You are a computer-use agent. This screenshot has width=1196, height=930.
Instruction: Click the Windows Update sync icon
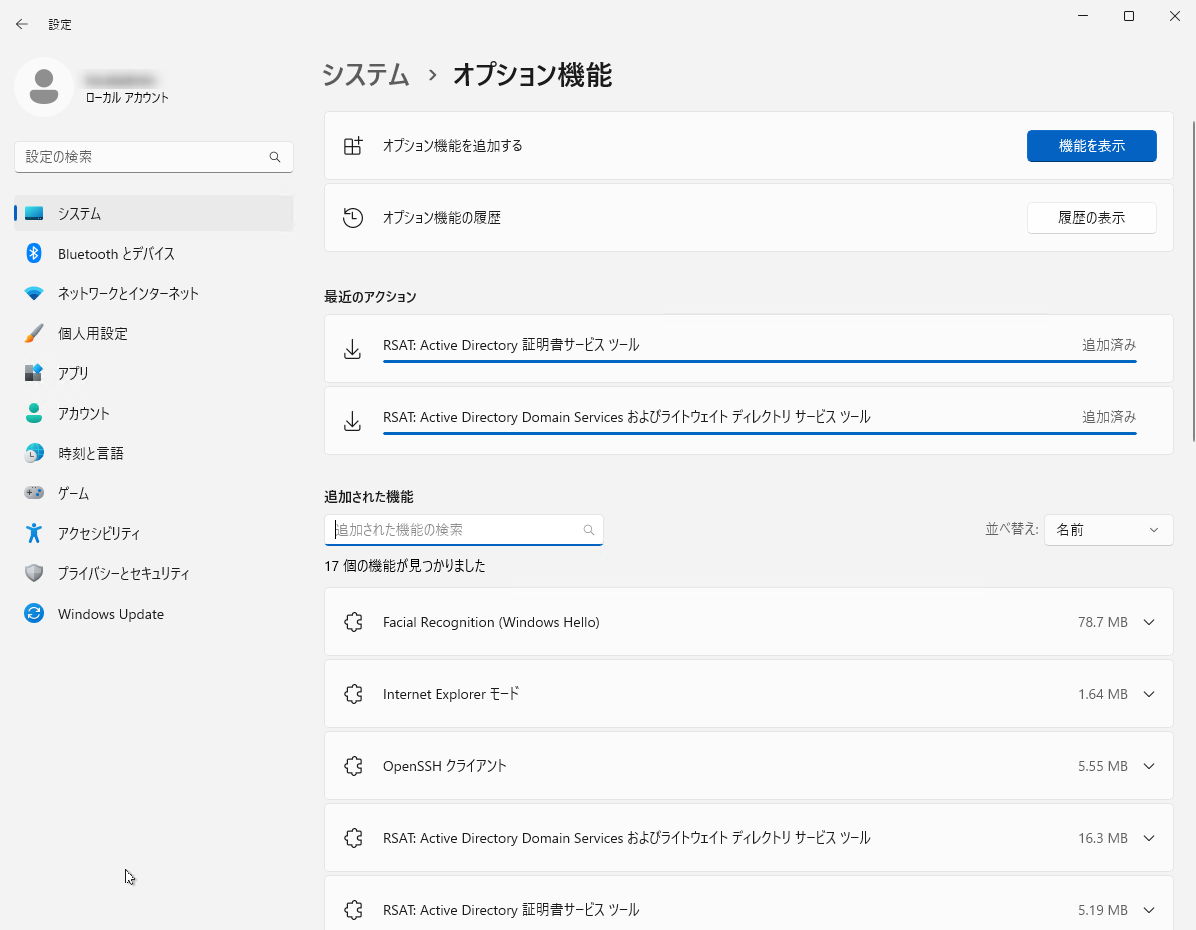click(34, 613)
